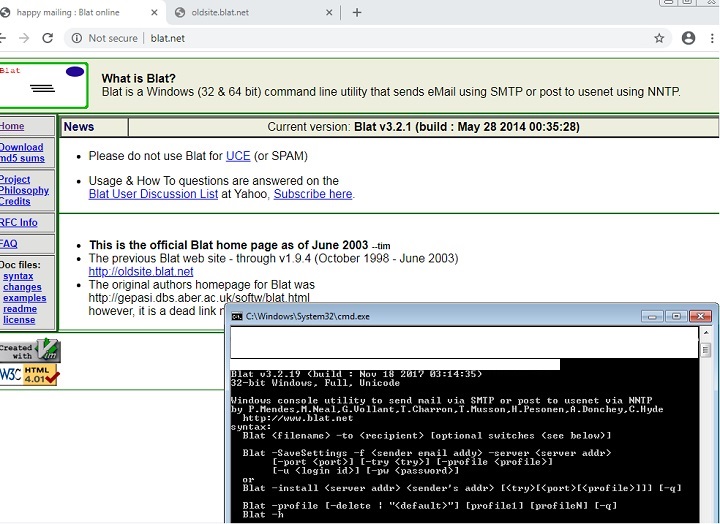Viewport: 720px width, 524px height.
Task: Follow the UCE link in the news
Action: pos(238,156)
